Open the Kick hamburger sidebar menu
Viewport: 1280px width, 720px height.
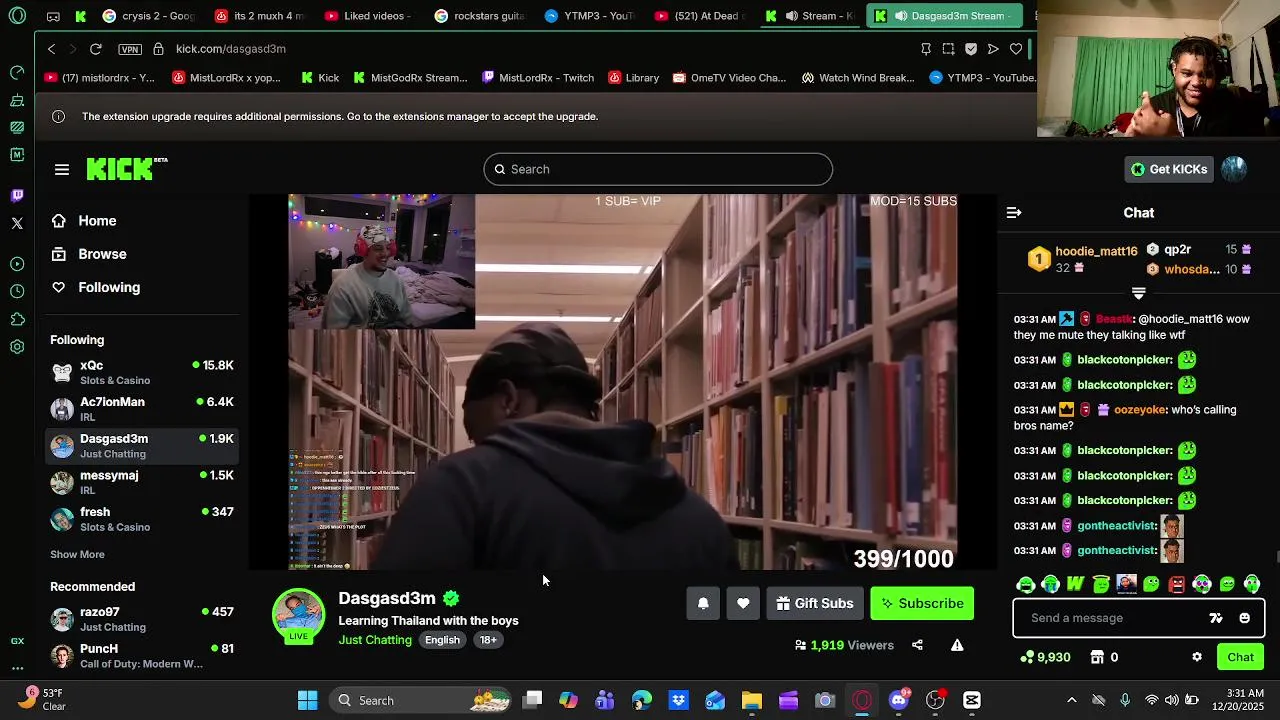pos(62,170)
